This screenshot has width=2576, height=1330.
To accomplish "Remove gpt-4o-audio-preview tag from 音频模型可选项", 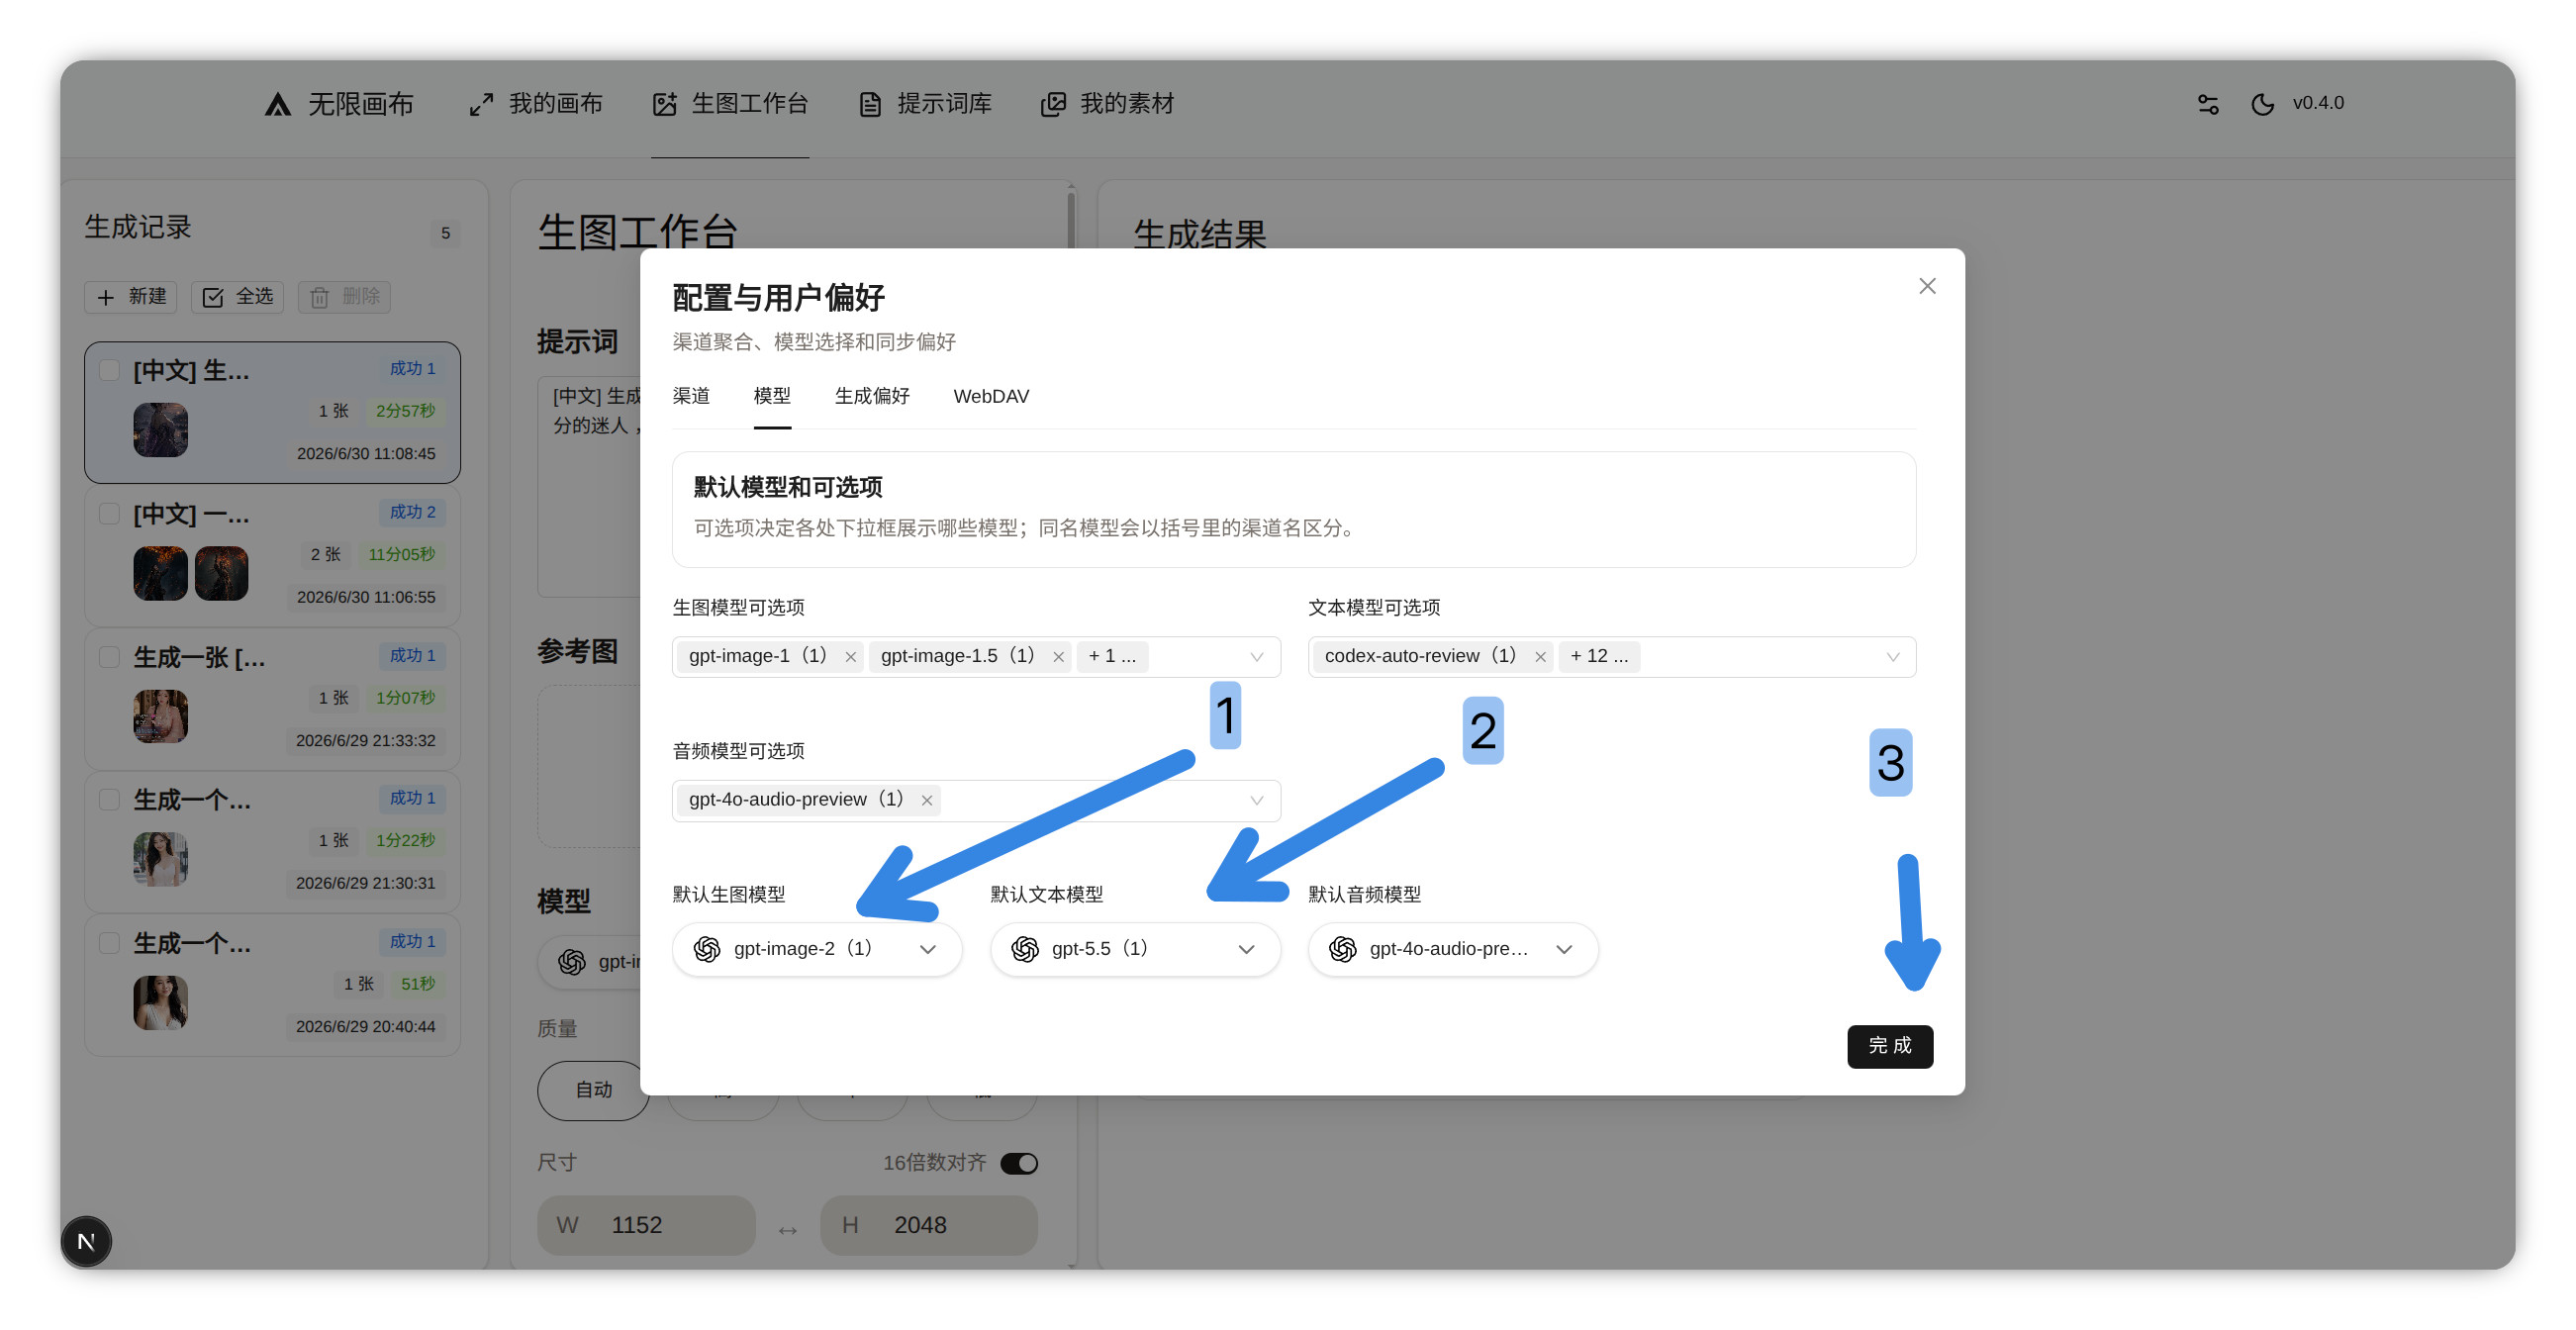I will 927,800.
